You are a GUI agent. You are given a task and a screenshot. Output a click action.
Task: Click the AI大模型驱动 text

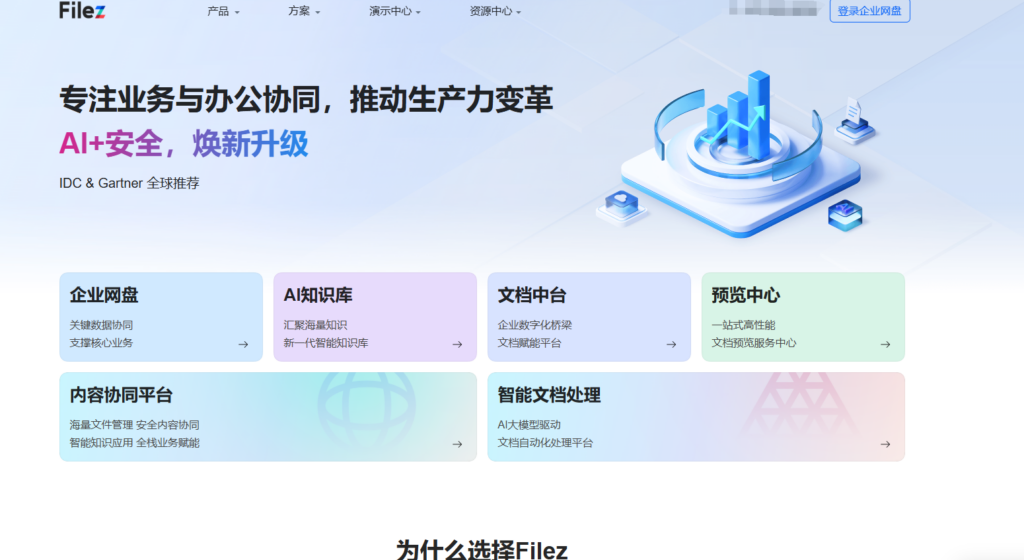[x=529, y=425]
